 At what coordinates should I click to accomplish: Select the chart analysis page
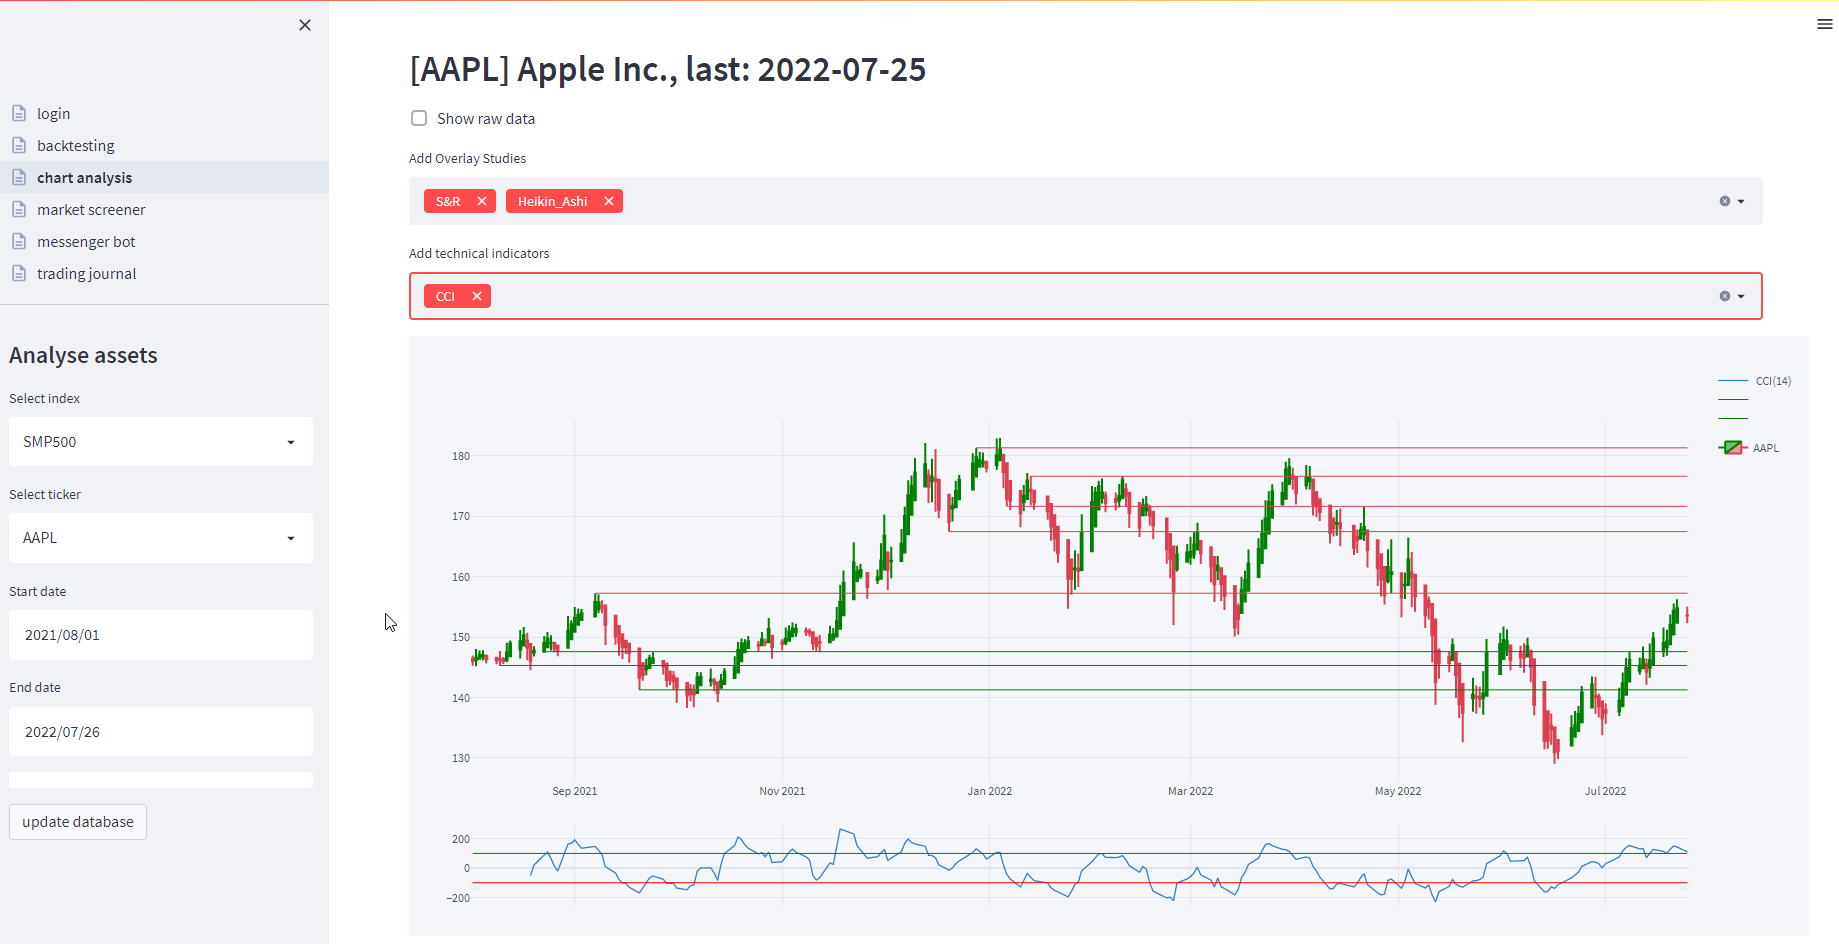tap(84, 177)
